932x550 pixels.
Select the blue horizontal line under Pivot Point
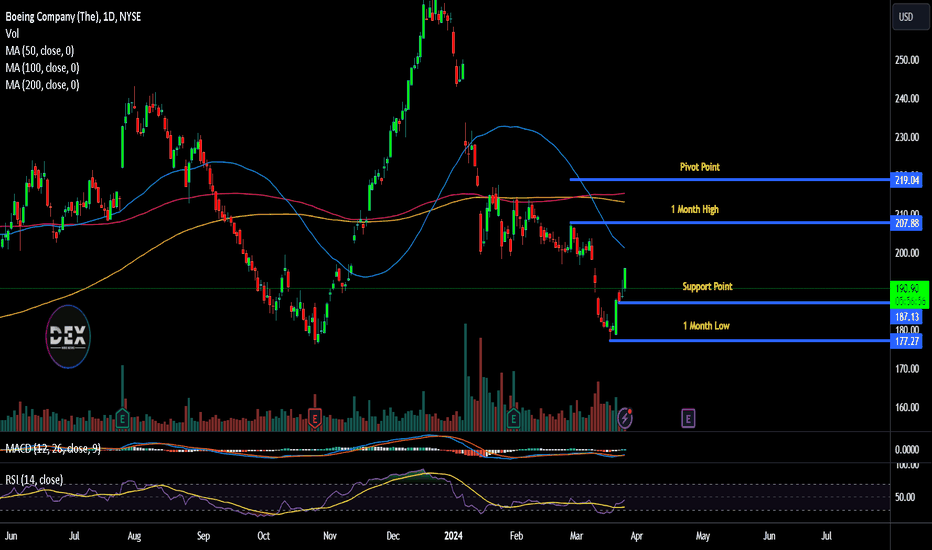click(730, 180)
